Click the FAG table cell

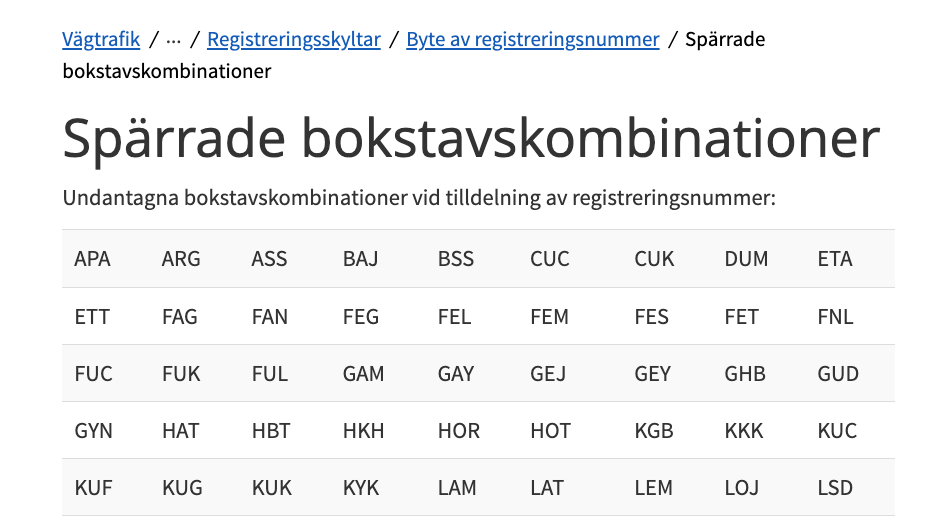(x=180, y=317)
